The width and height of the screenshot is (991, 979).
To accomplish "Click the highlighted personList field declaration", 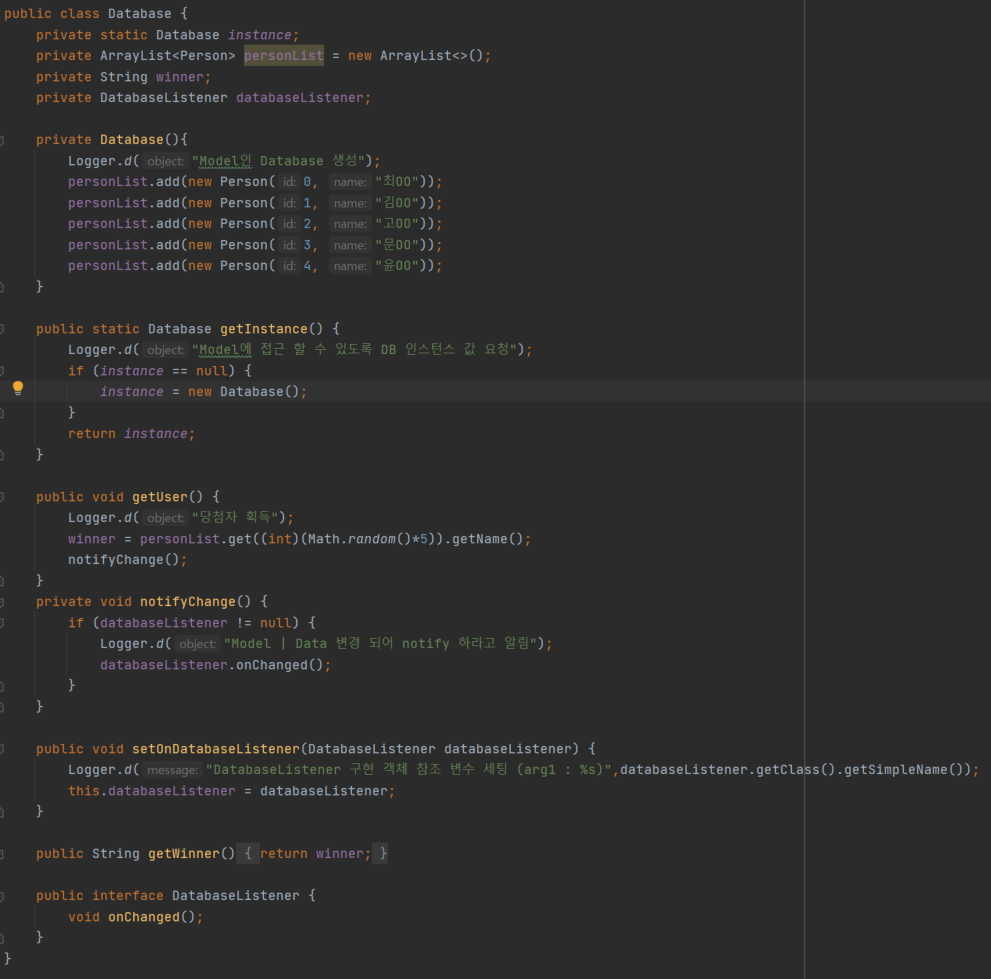I will (284, 56).
